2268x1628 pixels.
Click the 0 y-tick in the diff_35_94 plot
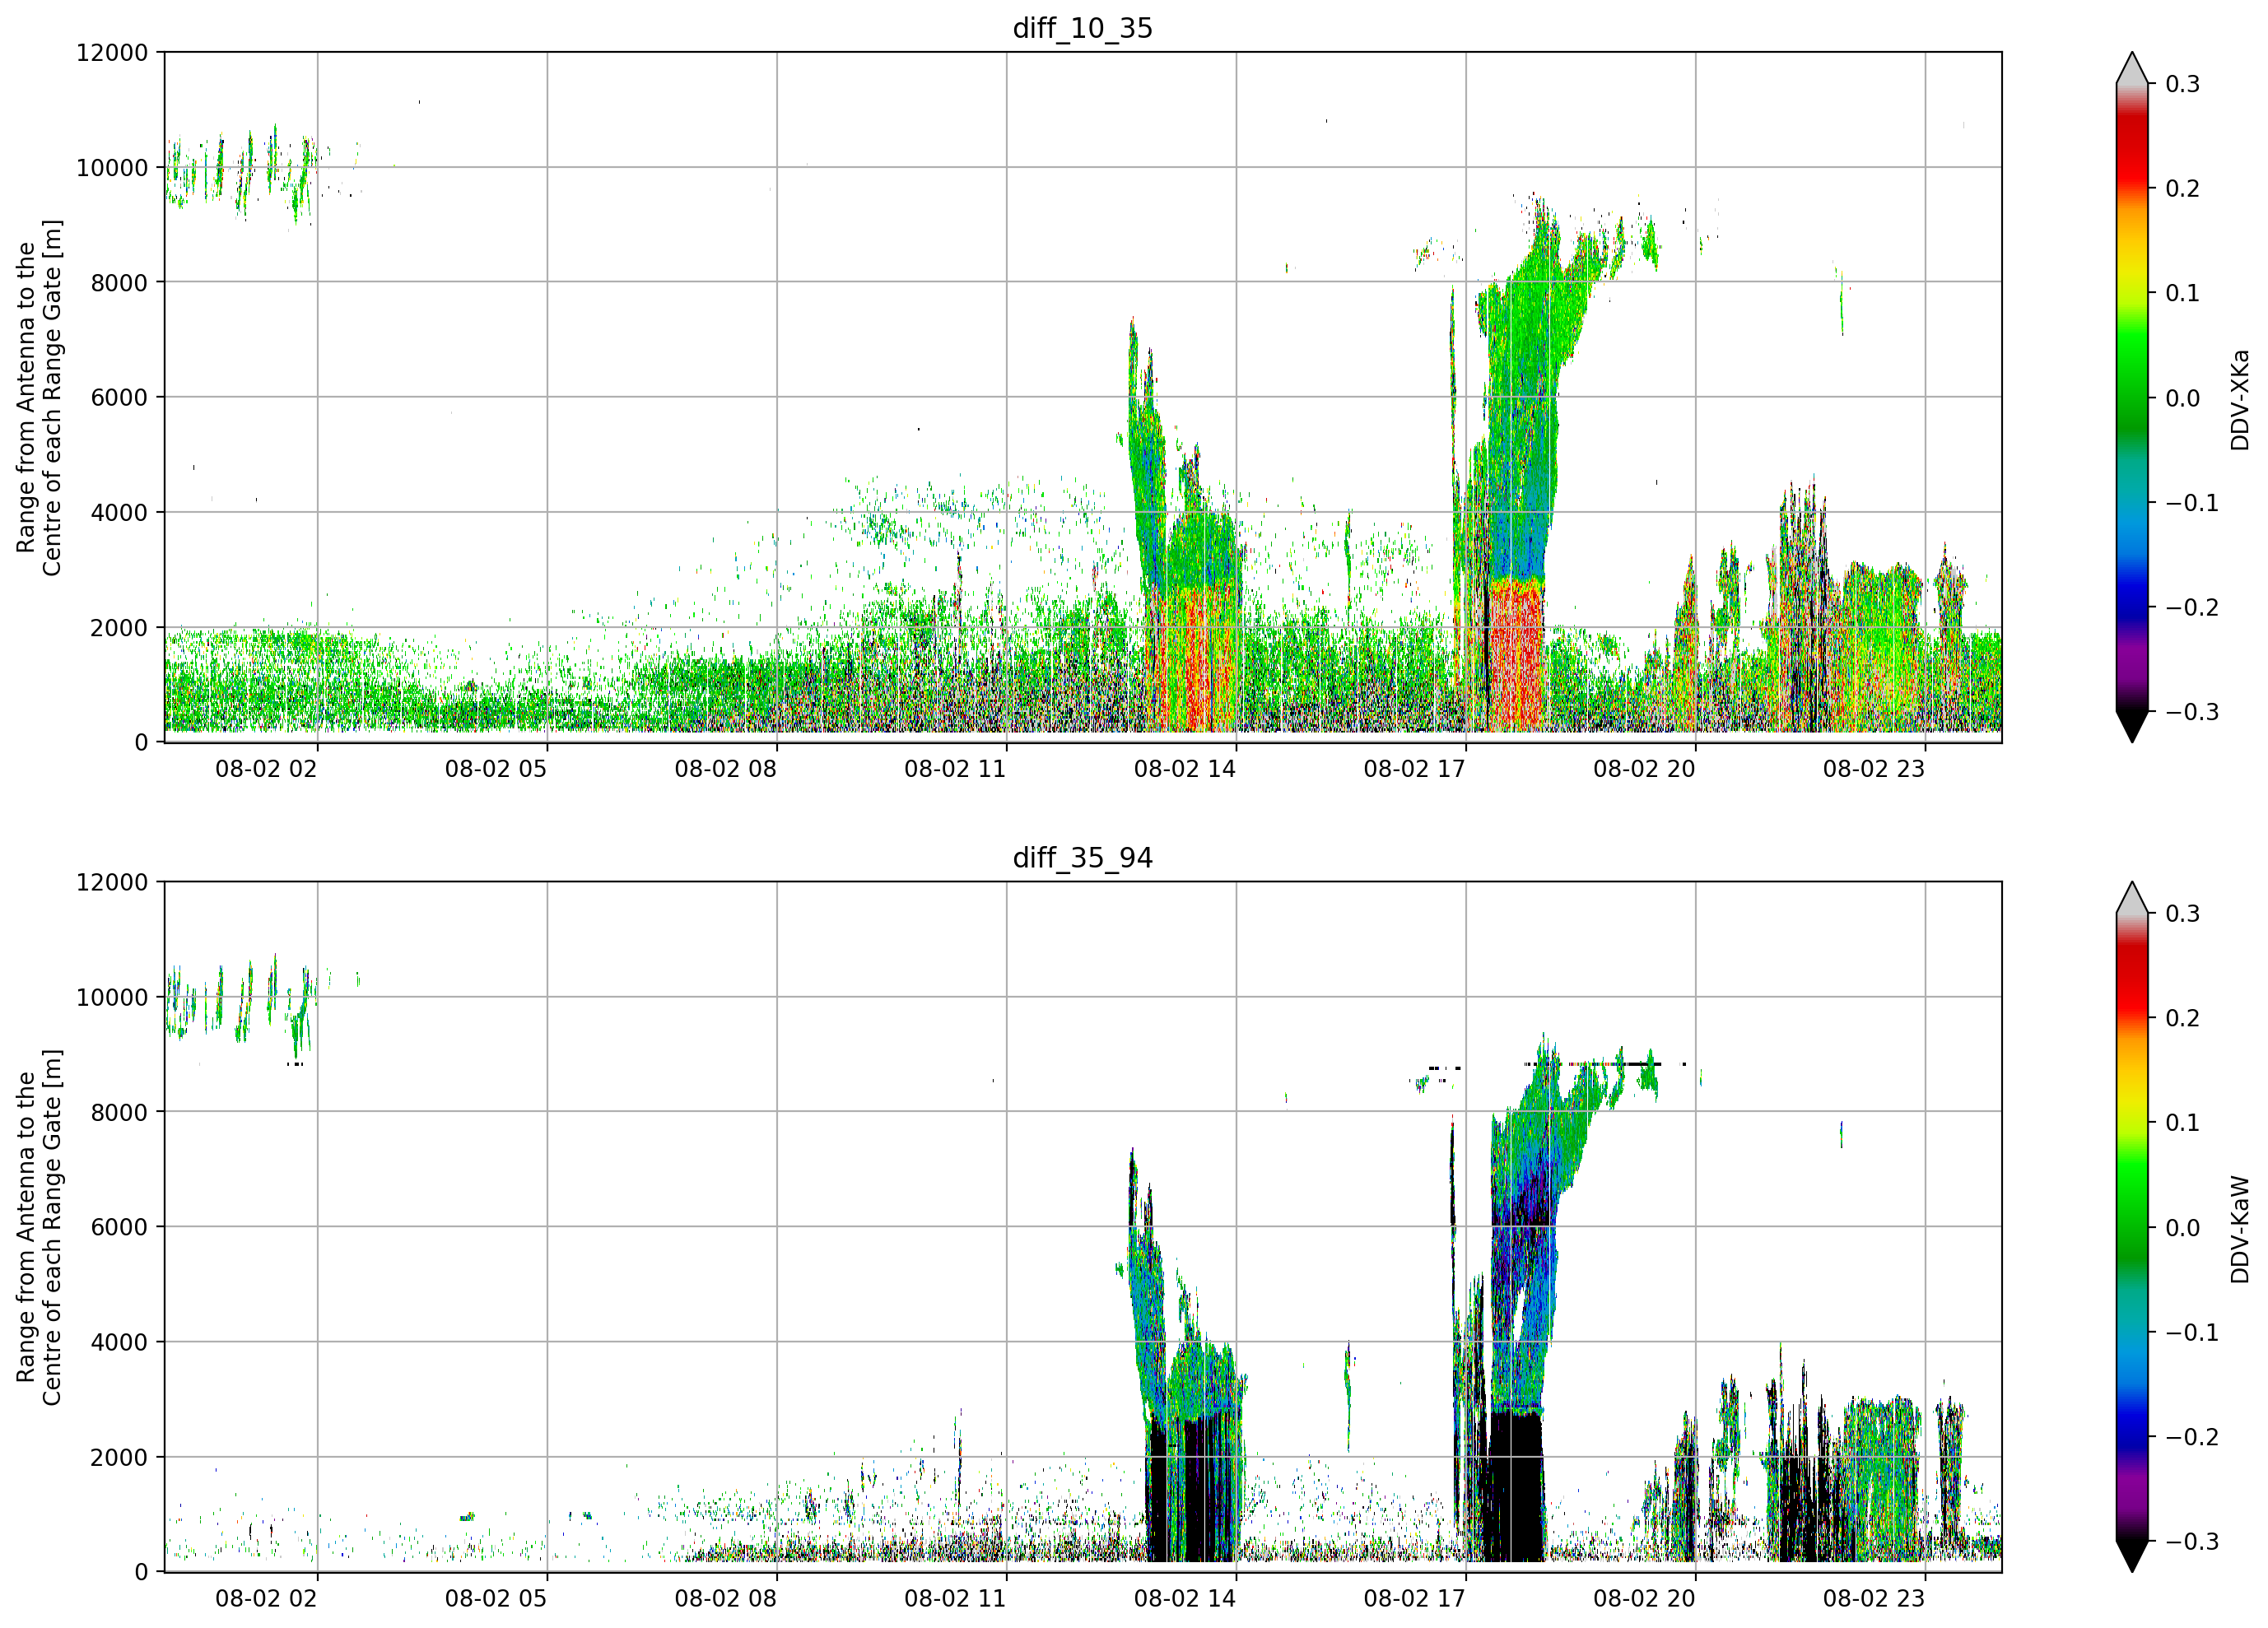click(141, 1572)
